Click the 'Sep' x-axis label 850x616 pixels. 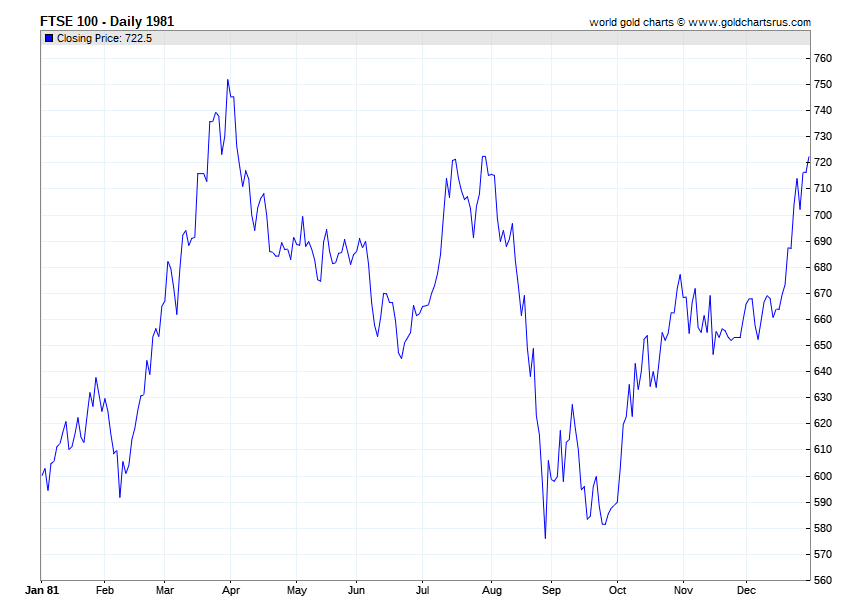(551, 590)
